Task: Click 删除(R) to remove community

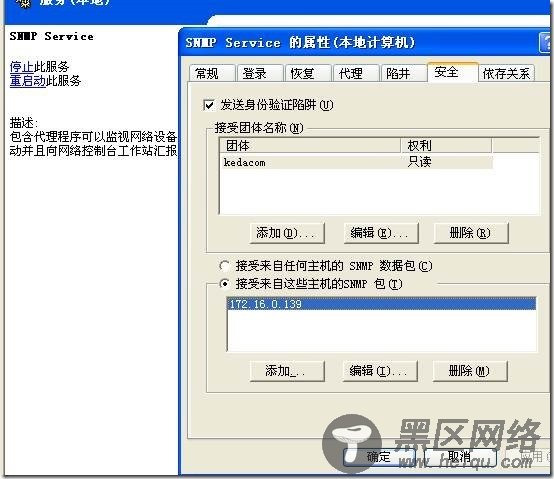Action: pos(471,233)
